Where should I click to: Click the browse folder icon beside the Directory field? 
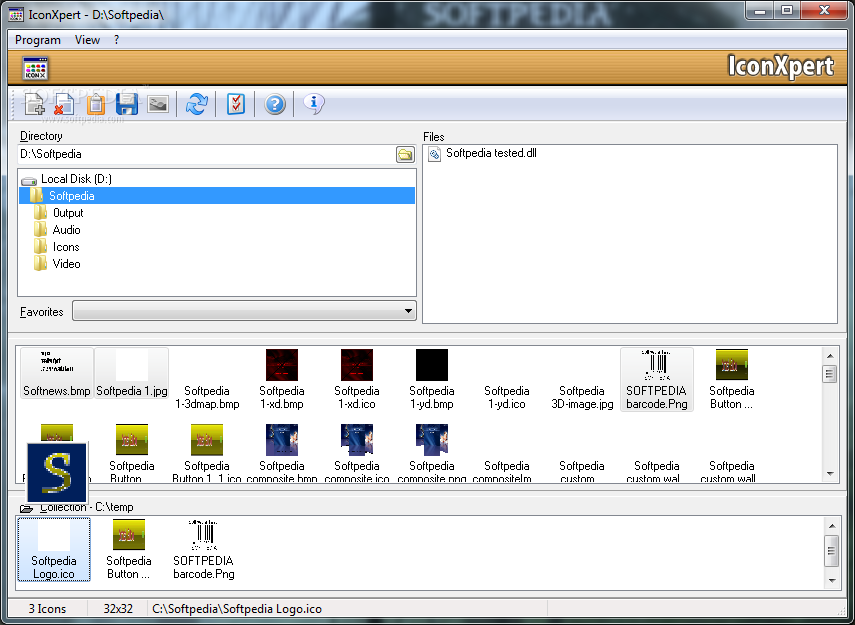pyautogui.click(x=405, y=154)
